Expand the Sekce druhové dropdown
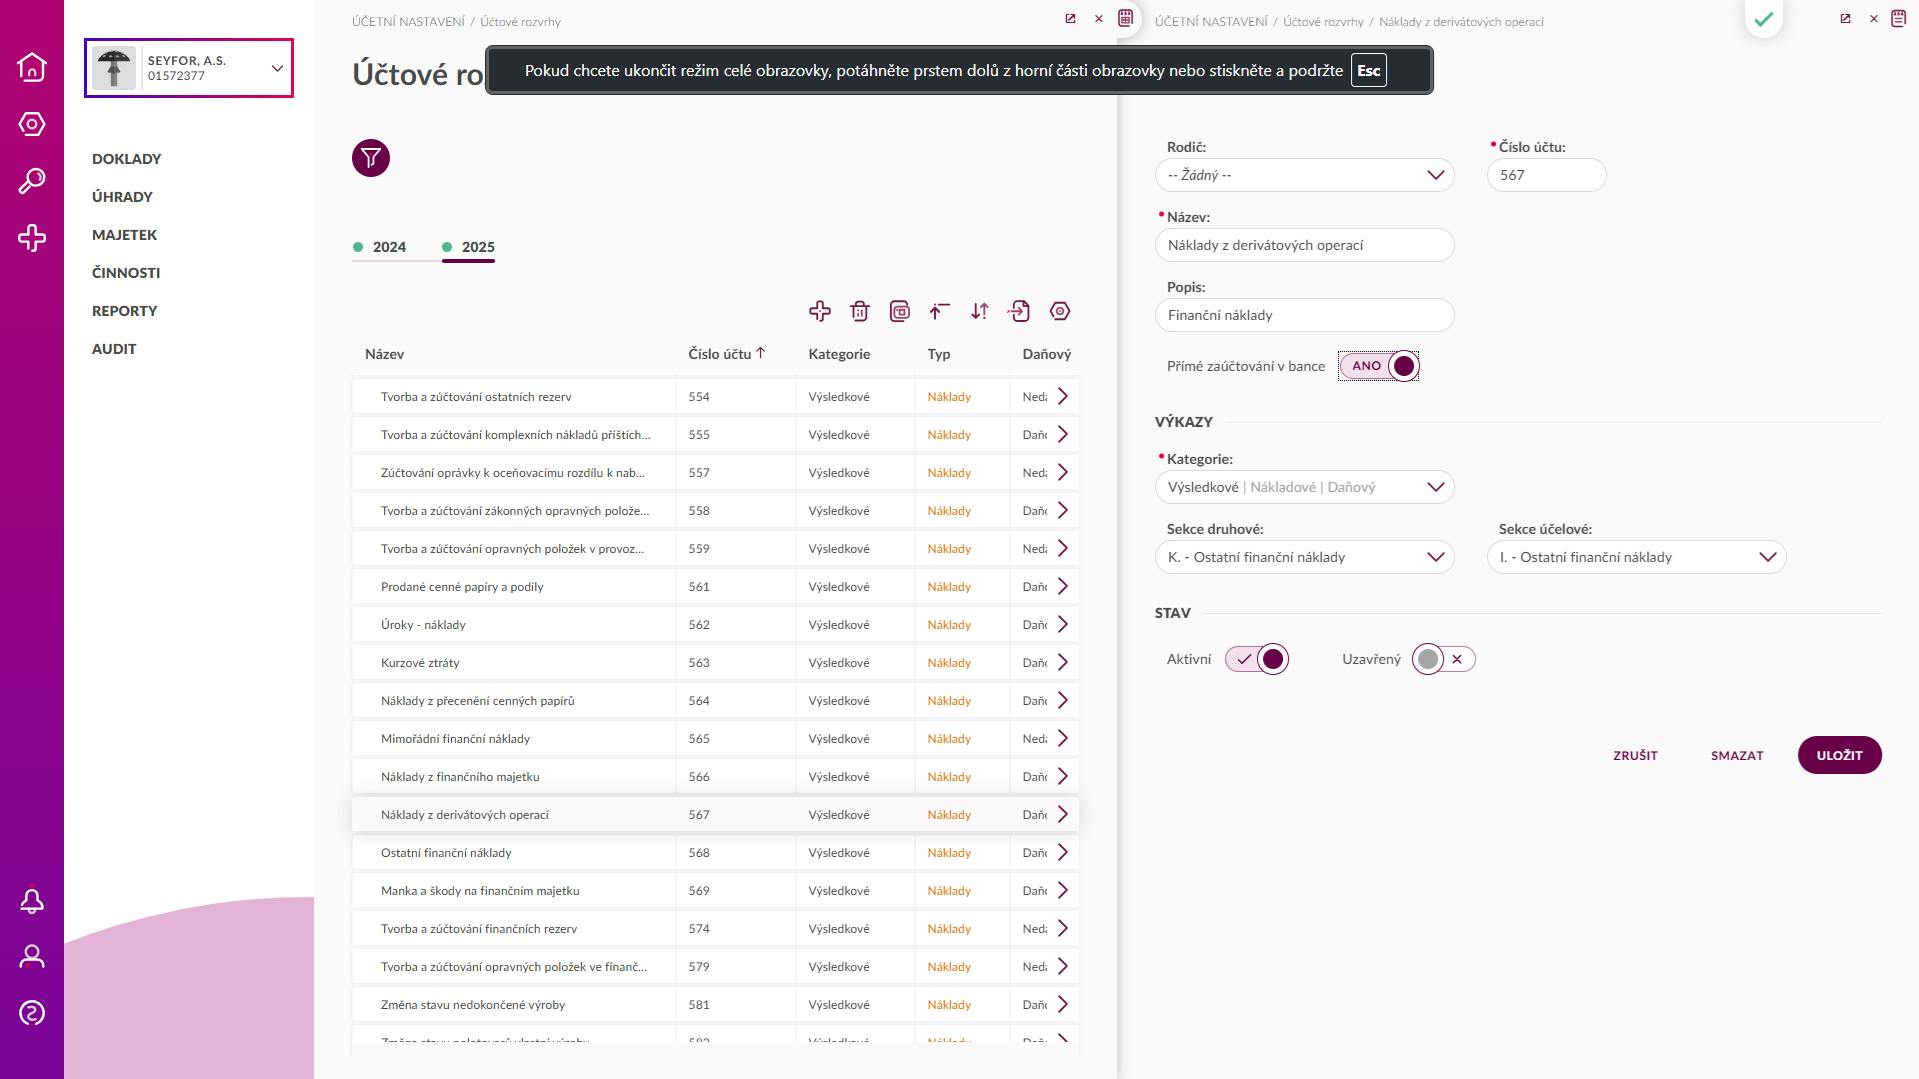The height and width of the screenshot is (1079, 1919). 1304,557
